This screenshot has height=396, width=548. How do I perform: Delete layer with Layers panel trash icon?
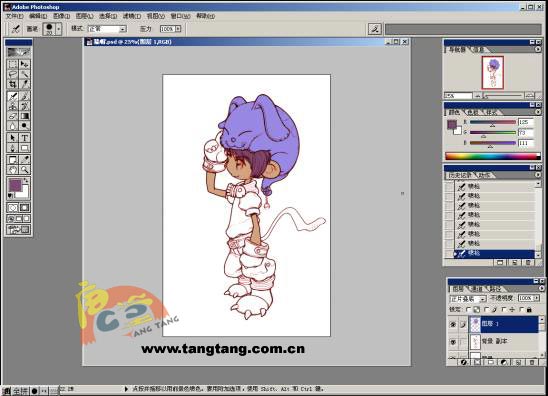[532, 362]
